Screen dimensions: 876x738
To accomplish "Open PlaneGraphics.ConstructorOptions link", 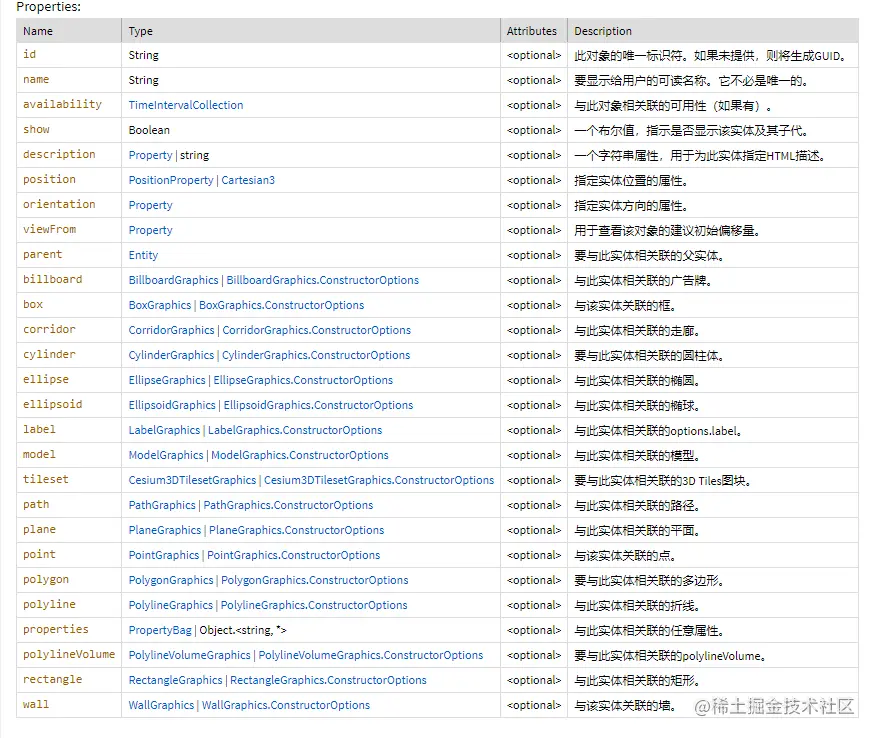I will click(x=297, y=530).
